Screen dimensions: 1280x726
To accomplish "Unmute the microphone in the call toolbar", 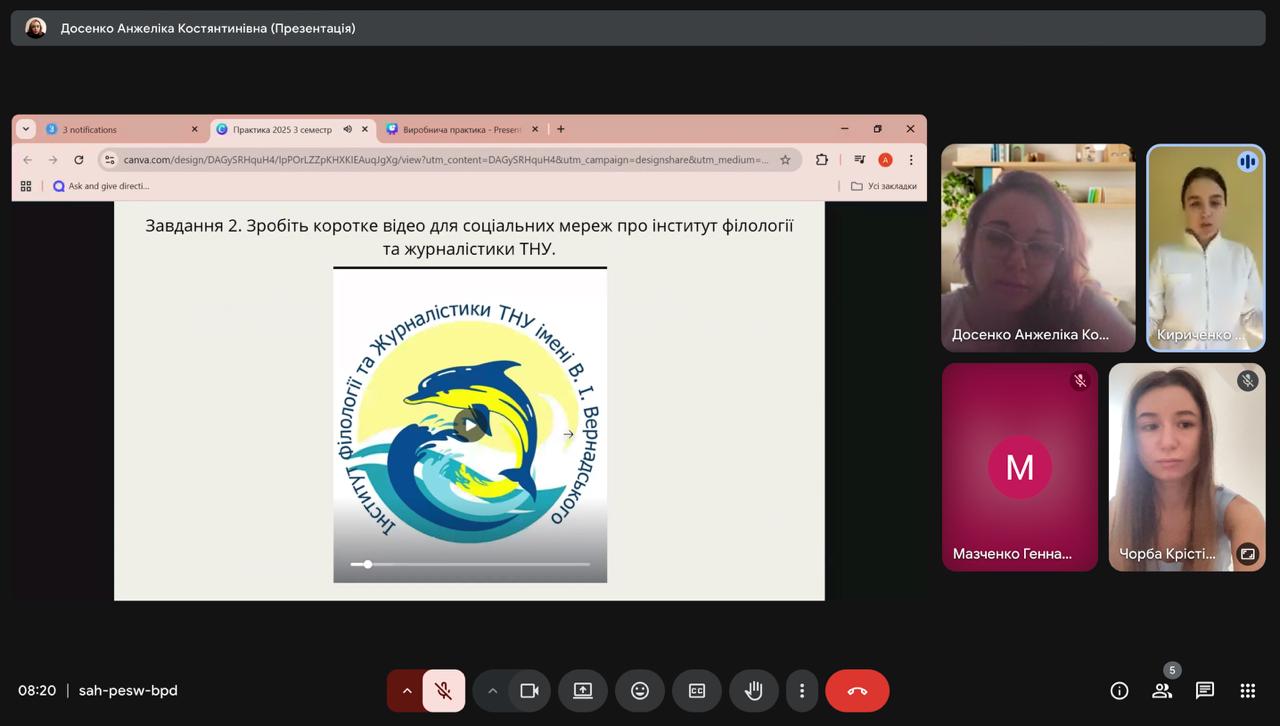I will click(x=443, y=691).
